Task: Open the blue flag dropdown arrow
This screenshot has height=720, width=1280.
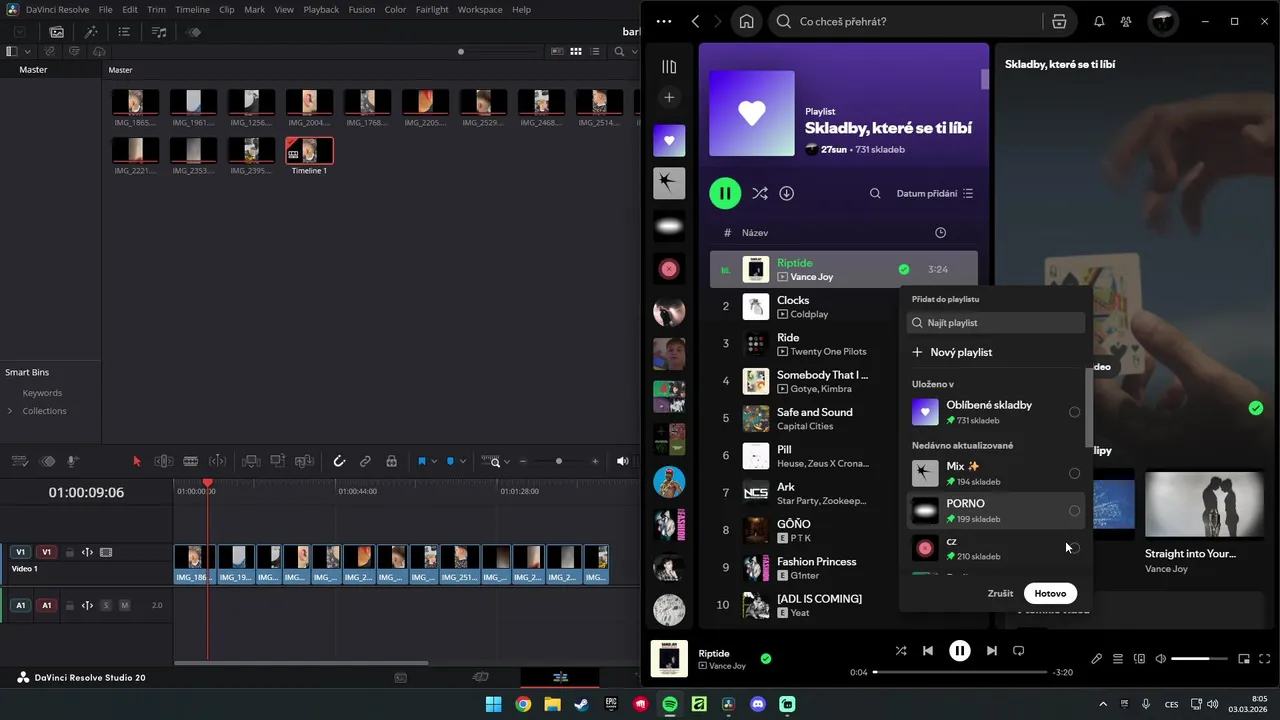Action: (x=434, y=462)
